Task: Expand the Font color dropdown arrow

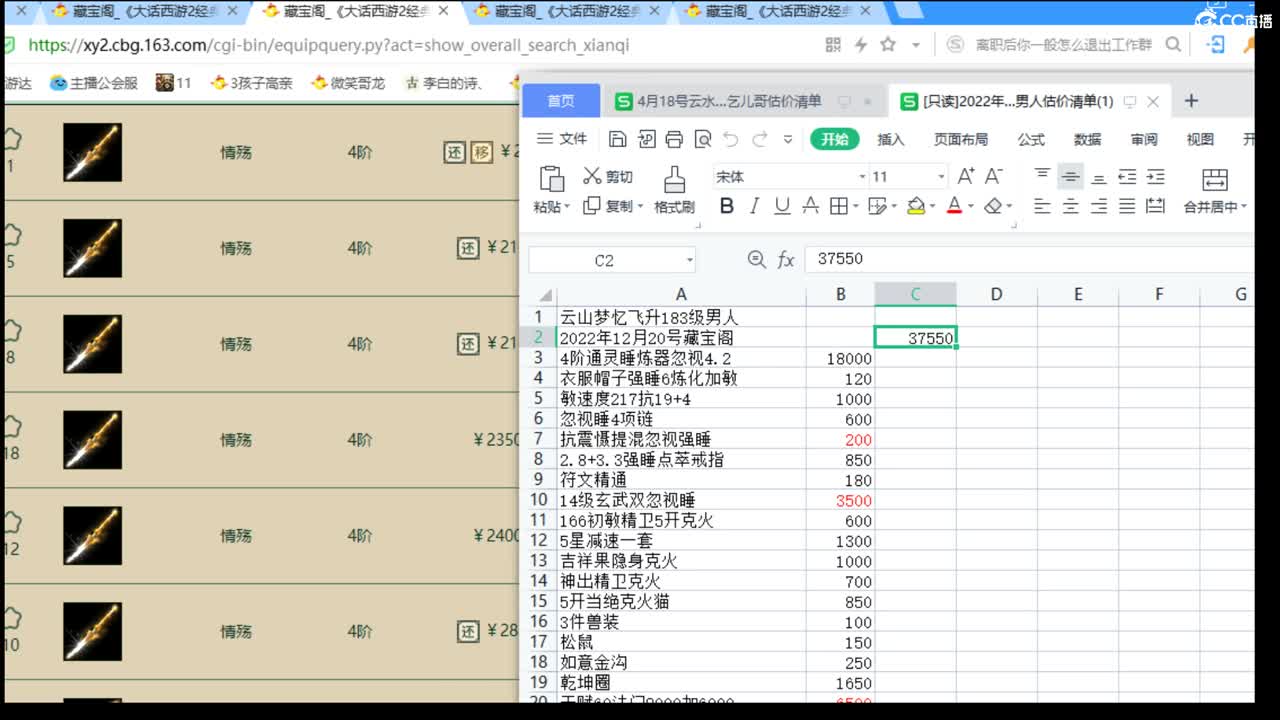Action: pos(971,207)
